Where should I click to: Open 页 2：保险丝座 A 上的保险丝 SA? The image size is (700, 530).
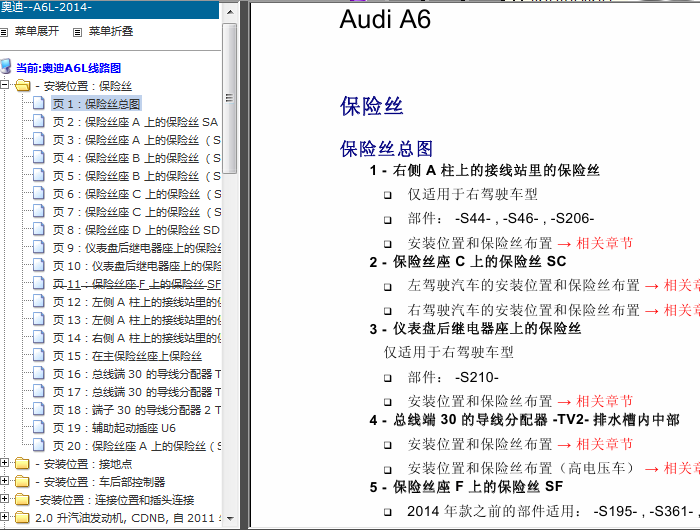click(x=135, y=122)
